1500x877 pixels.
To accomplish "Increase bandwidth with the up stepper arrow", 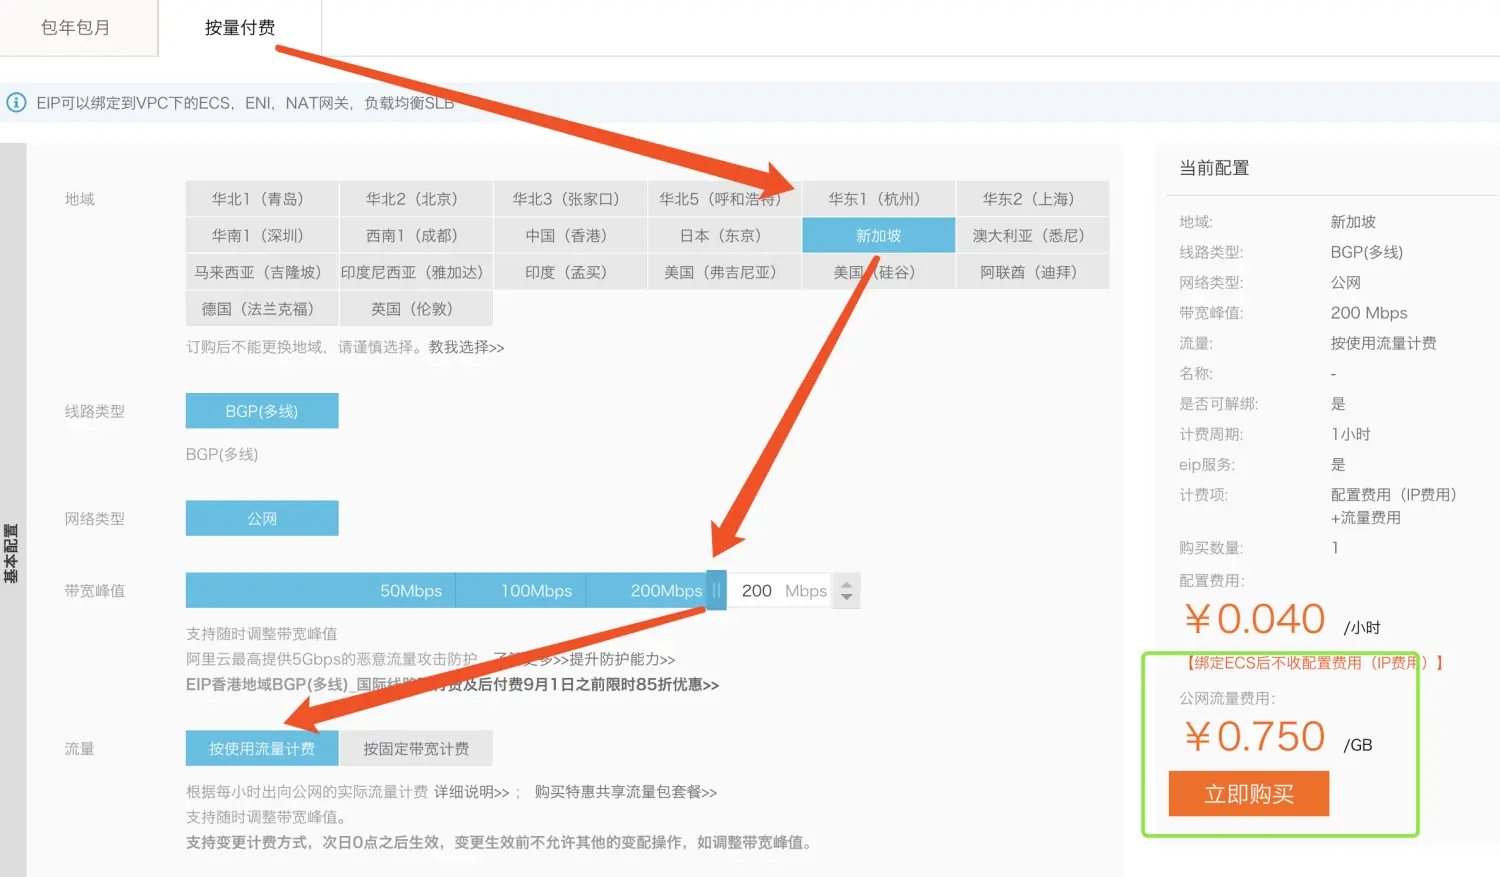I will coord(847,584).
